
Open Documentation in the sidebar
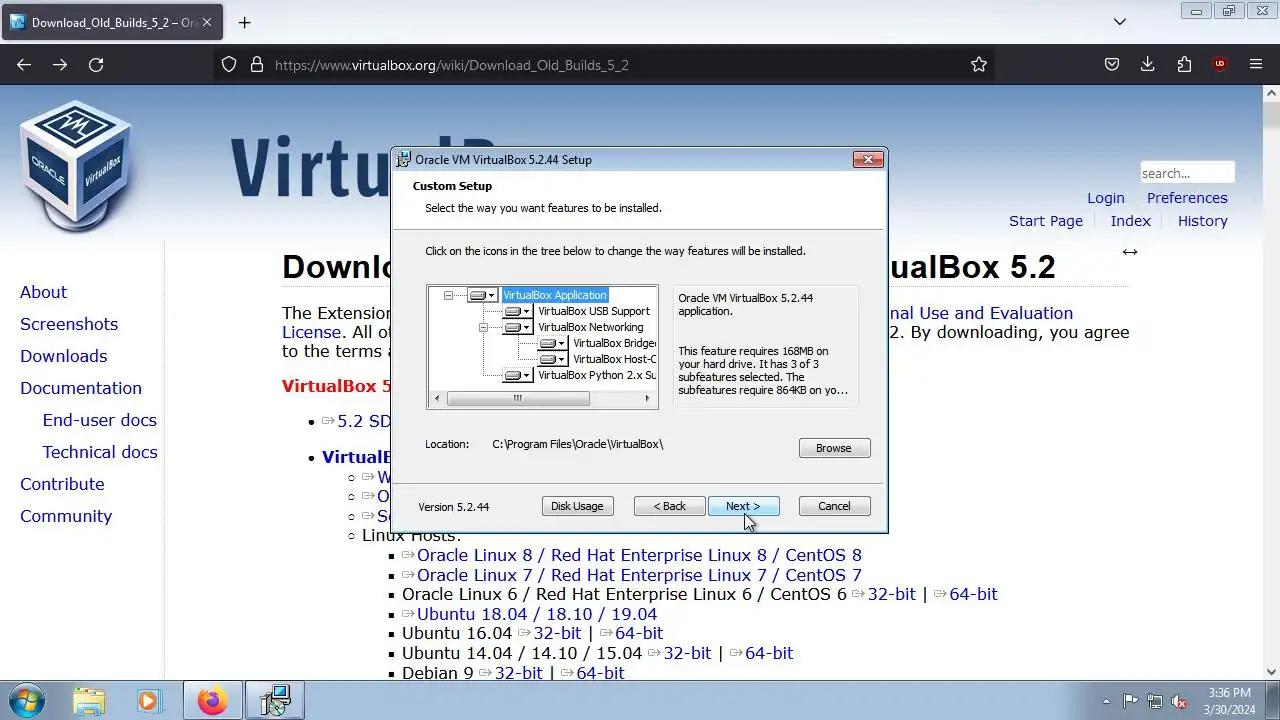81,388
